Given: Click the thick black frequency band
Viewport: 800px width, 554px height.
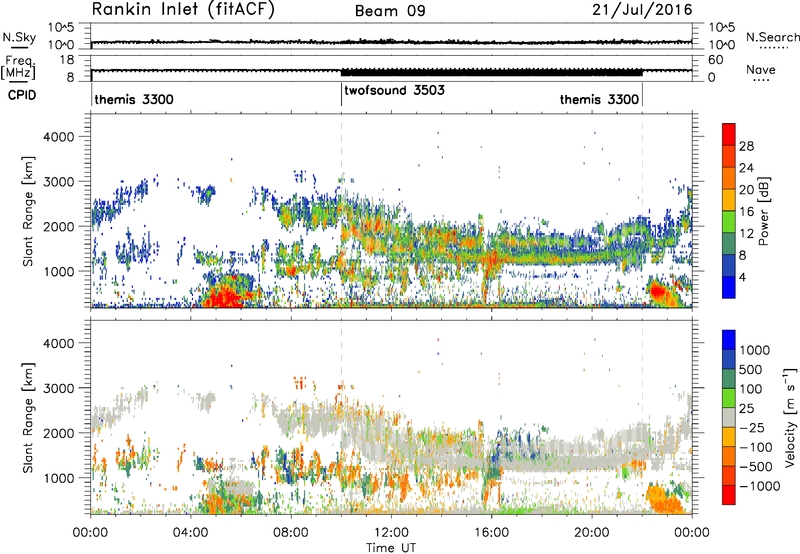Looking at the screenshot, I should [491, 73].
